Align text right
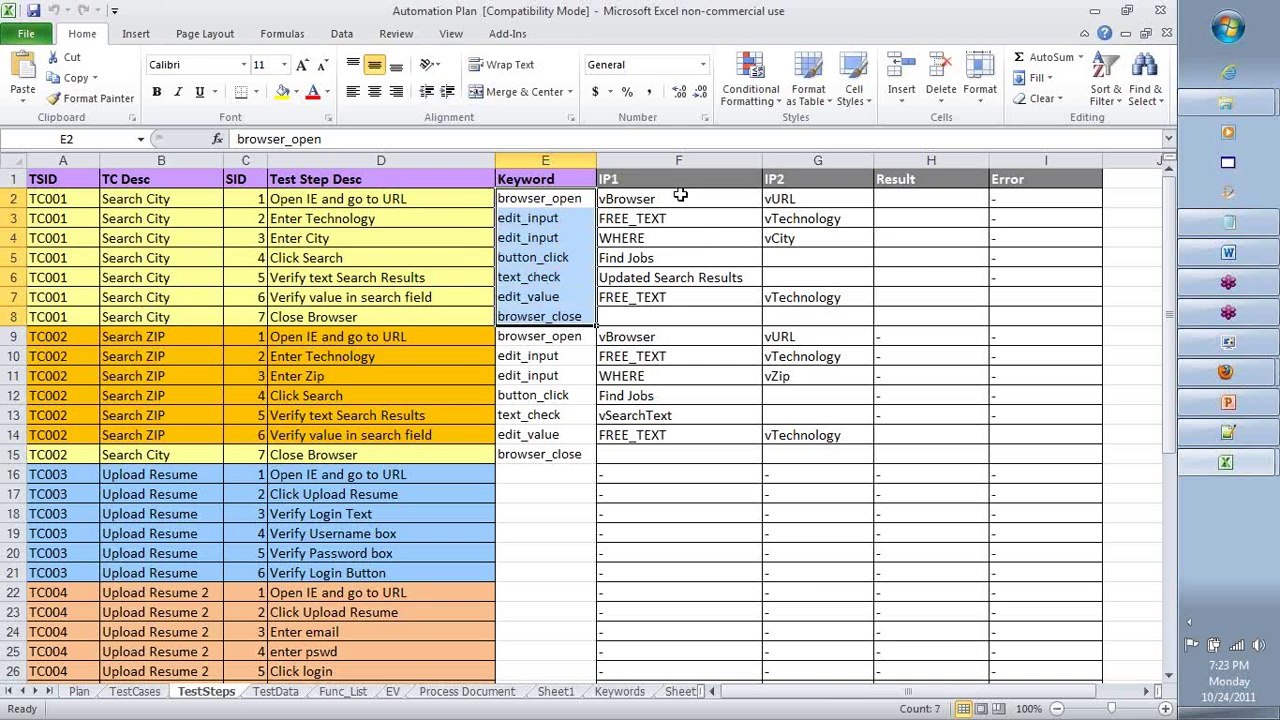 396,92
